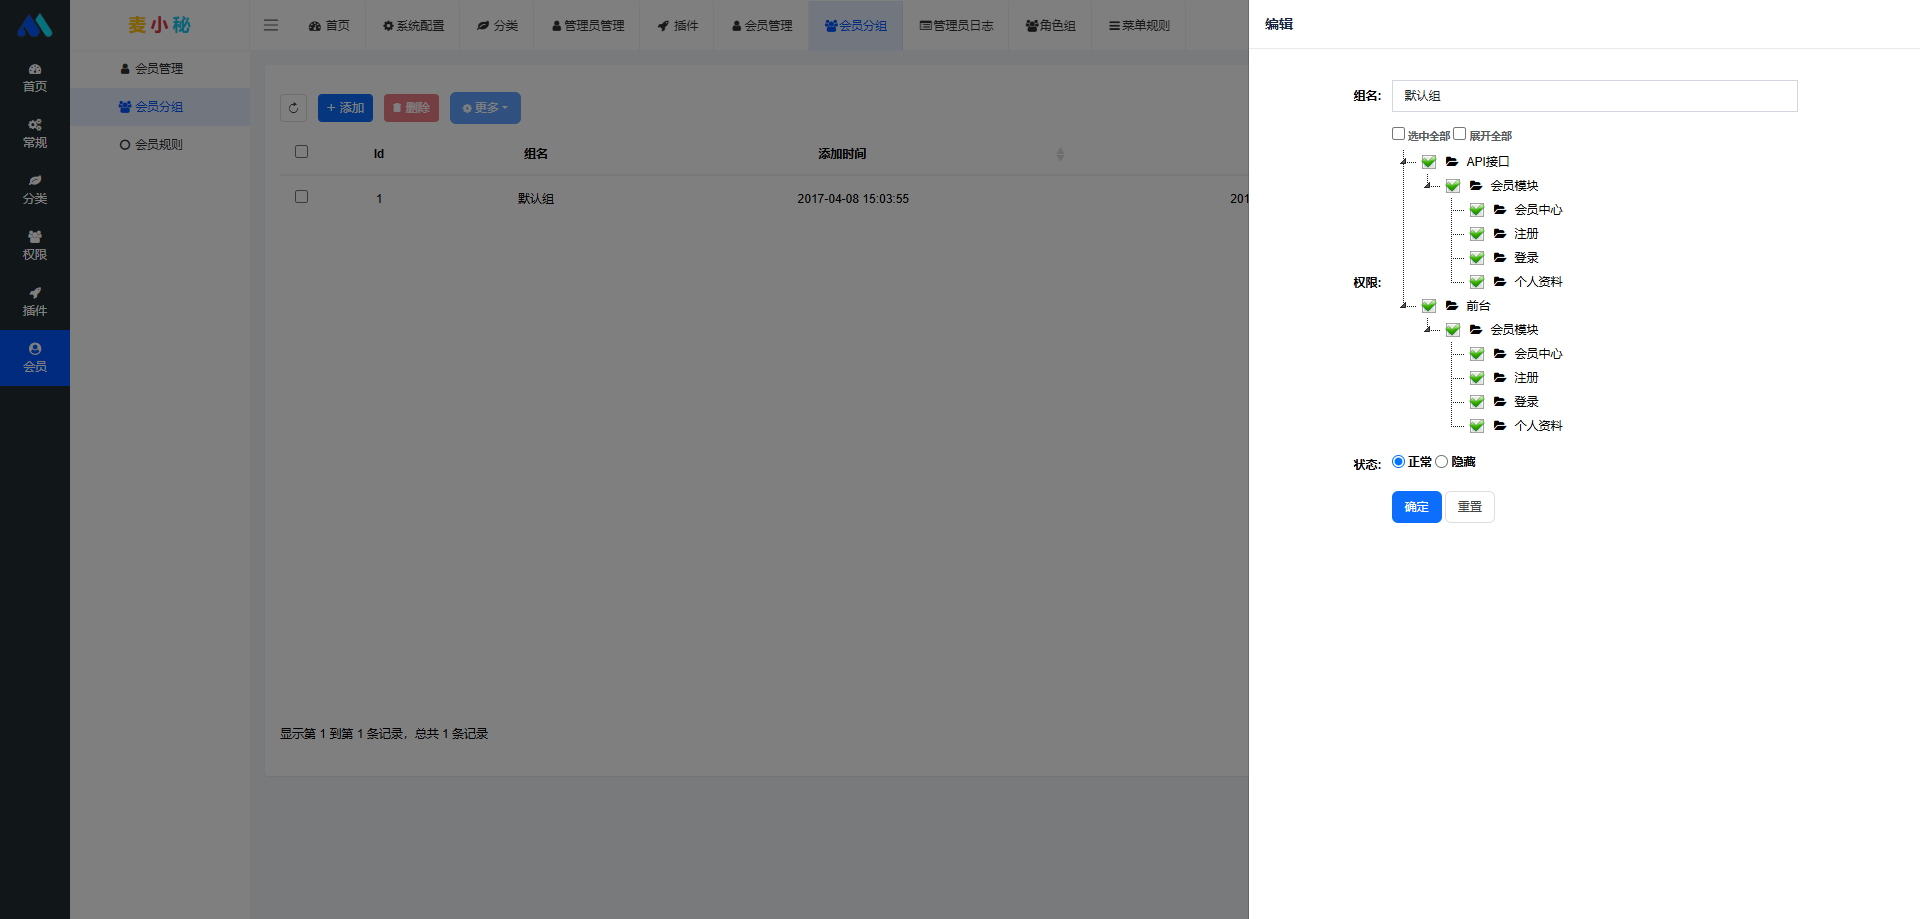
Task: Click the folder icon of 个人资料 under API接口
Action: (1500, 282)
